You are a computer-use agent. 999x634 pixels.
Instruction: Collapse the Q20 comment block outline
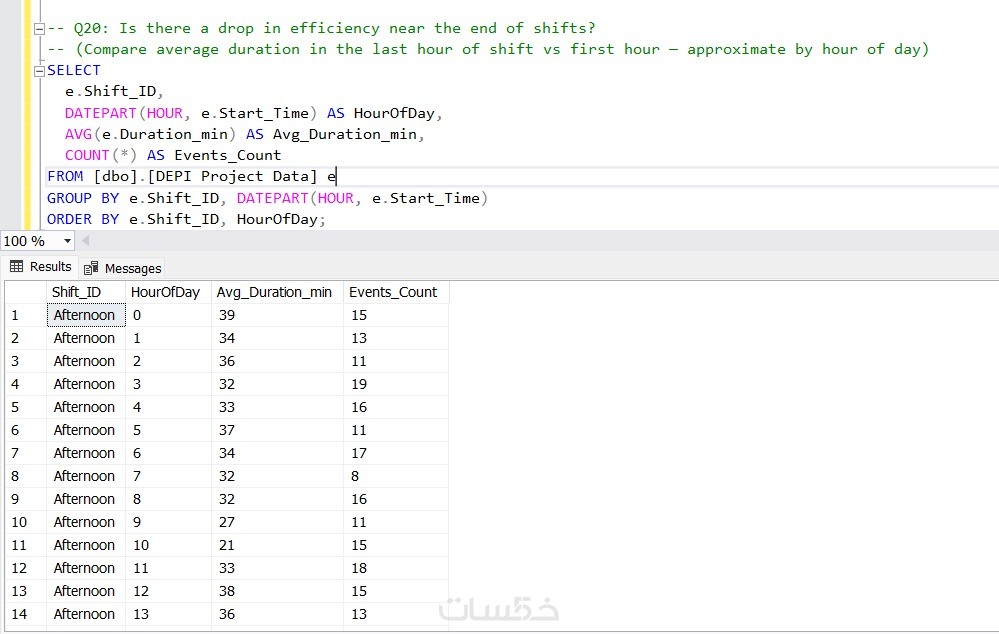38,28
